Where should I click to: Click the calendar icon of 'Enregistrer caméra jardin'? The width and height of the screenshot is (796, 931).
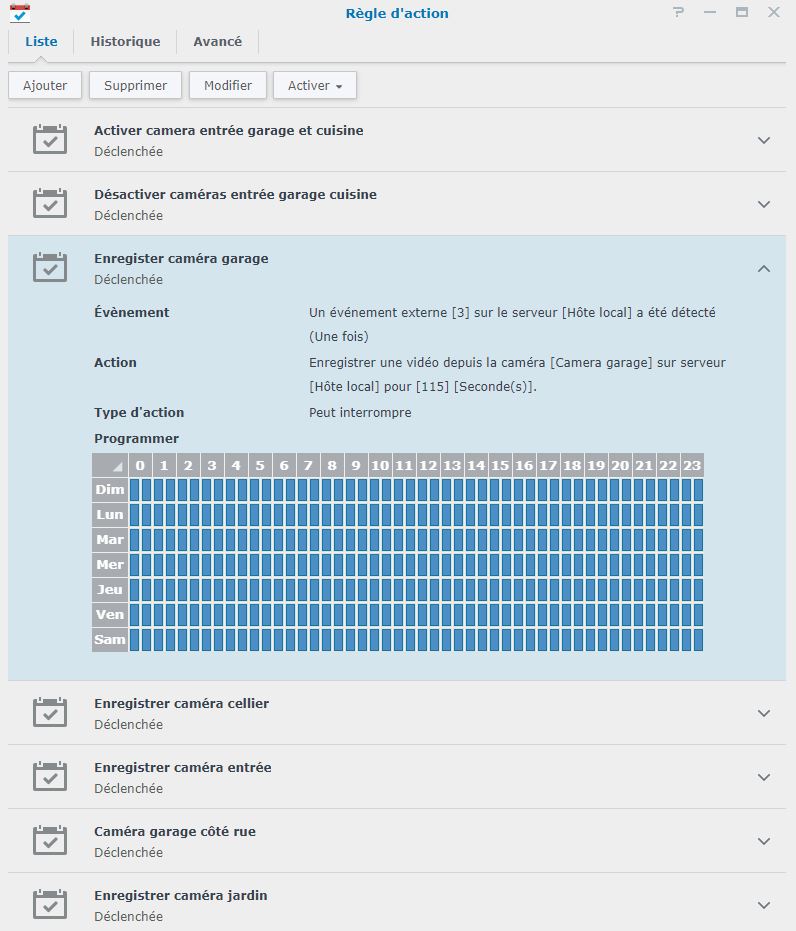pyautogui.click(x=50, y=905)
